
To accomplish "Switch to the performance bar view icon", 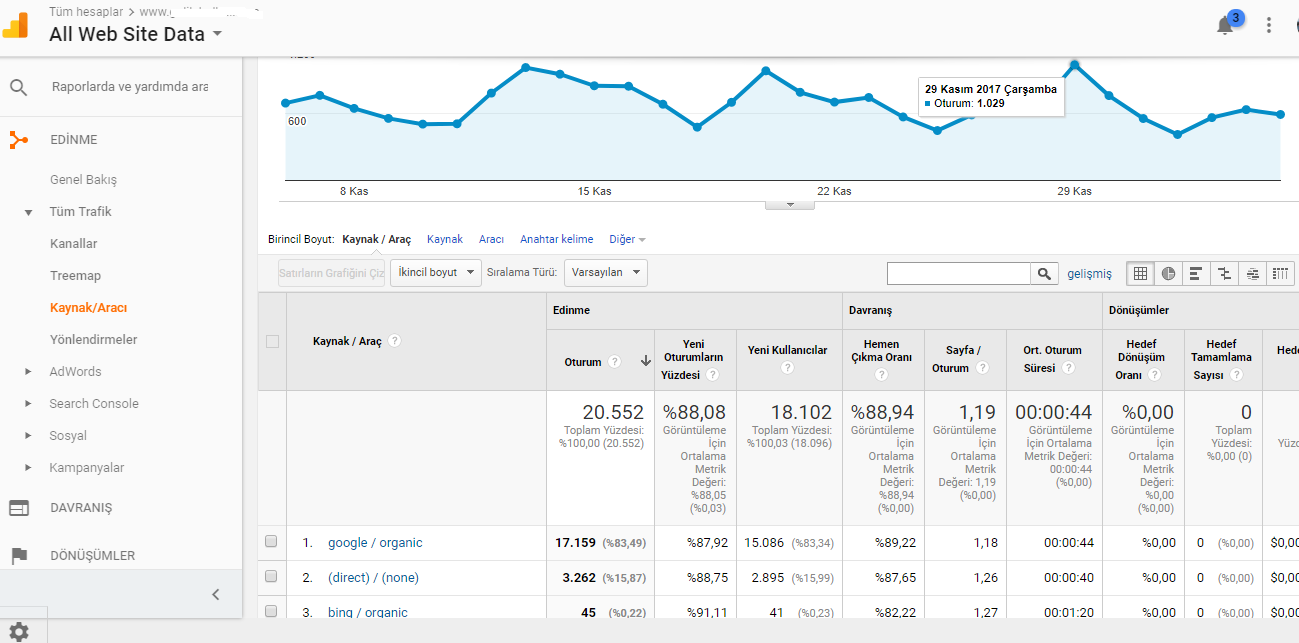I will tap(1196, 273).
